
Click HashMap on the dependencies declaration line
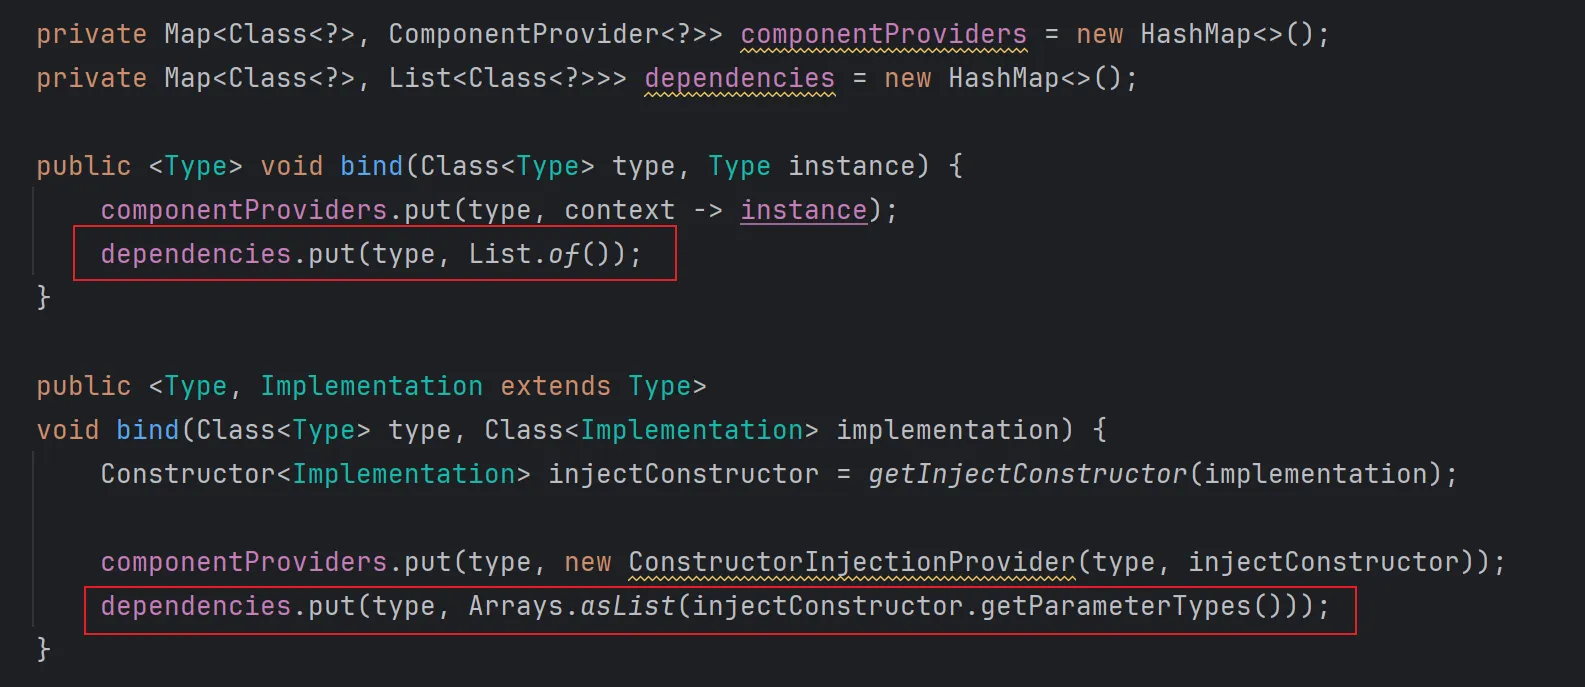click(1003, 78)
